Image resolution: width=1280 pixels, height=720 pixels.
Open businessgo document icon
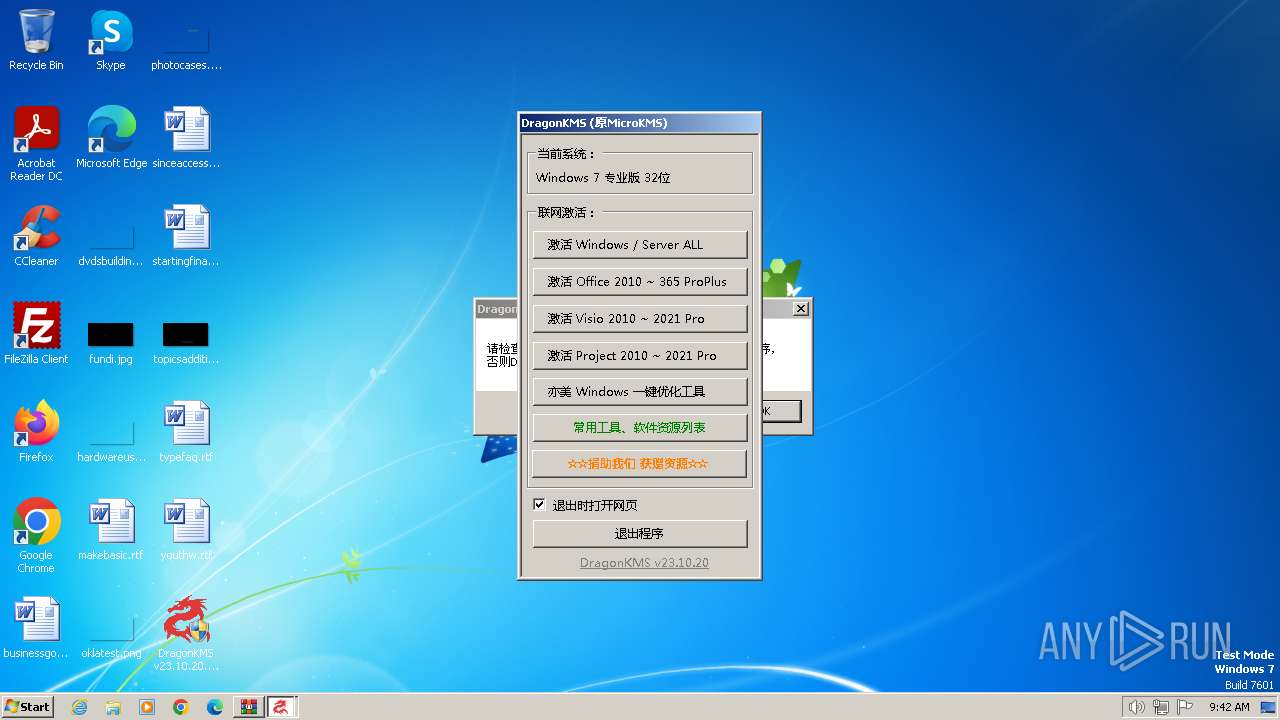(36, 628)
